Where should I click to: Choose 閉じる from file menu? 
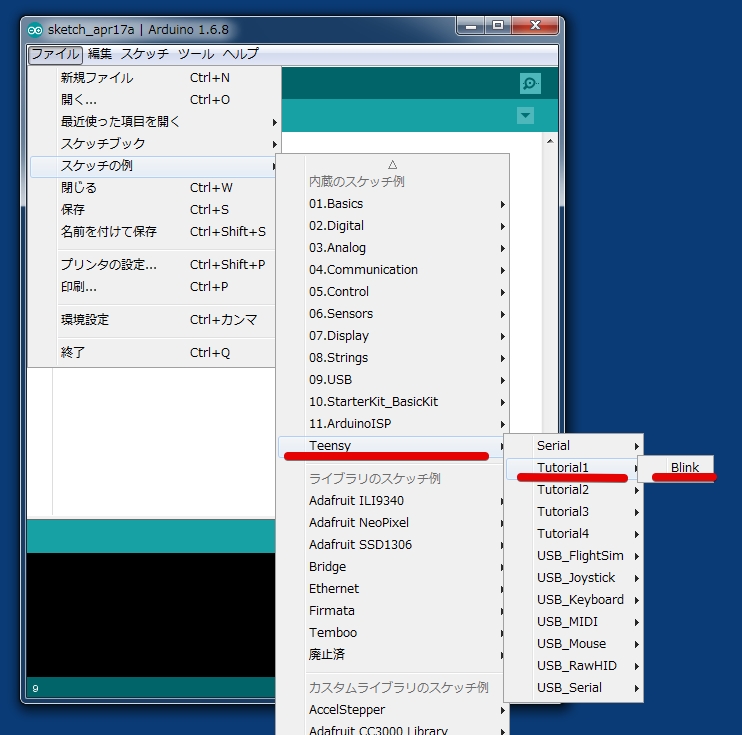point(152,187)
